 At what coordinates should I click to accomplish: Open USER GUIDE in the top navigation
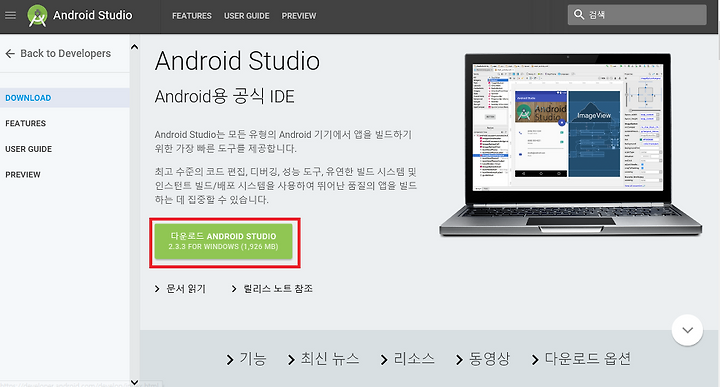(247, 16)
